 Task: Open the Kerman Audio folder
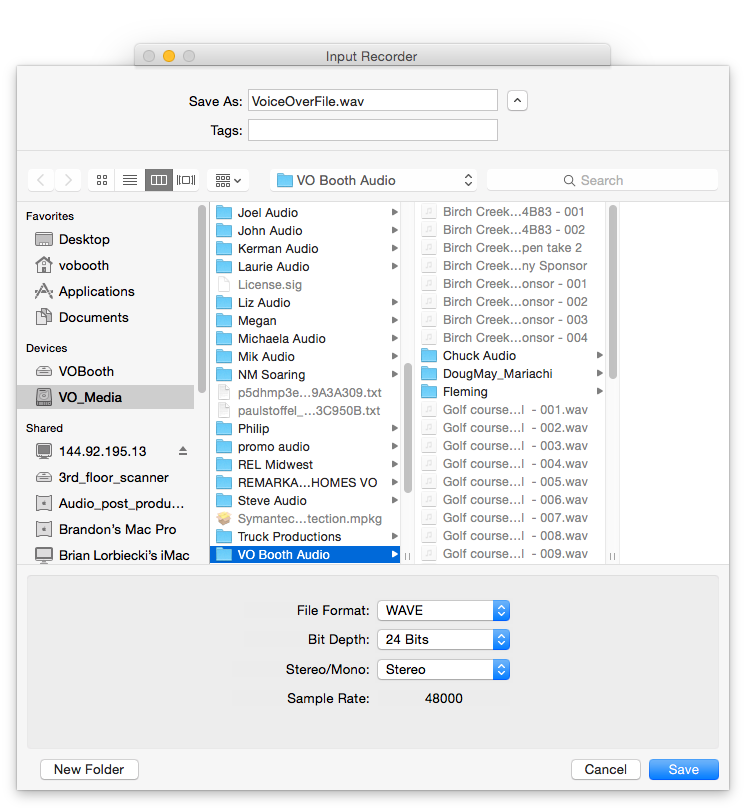305,248
